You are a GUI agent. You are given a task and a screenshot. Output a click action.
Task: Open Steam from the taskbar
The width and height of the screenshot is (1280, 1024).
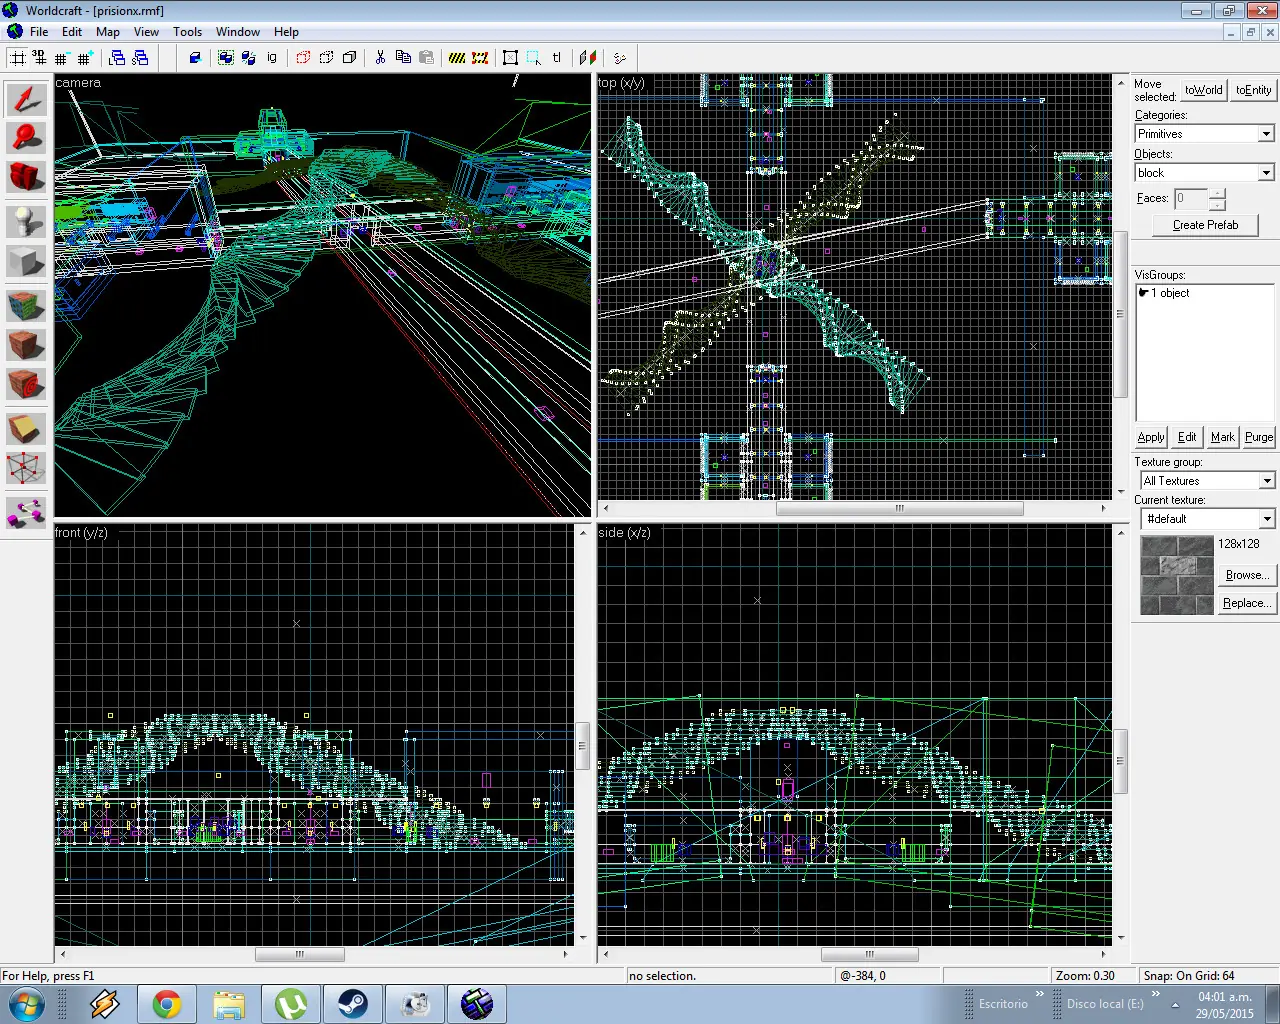click(352, 1004)
